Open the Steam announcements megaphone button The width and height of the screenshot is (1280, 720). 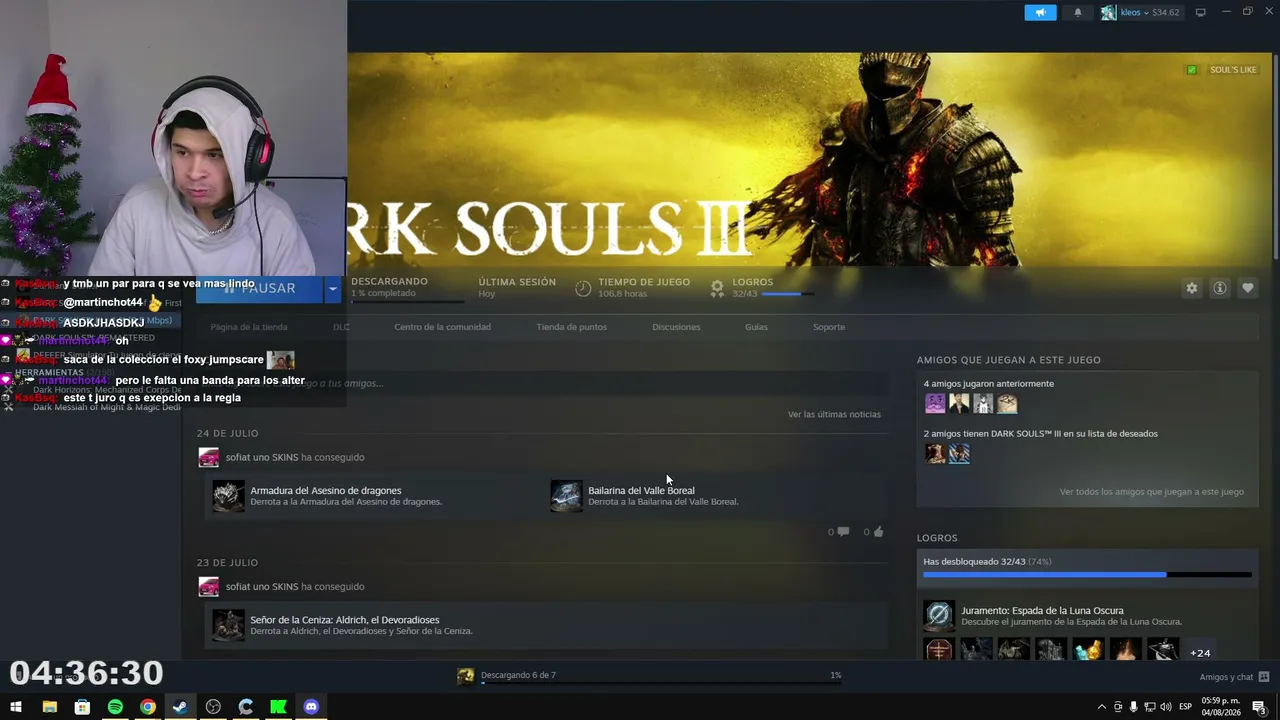coord(1040,12)
